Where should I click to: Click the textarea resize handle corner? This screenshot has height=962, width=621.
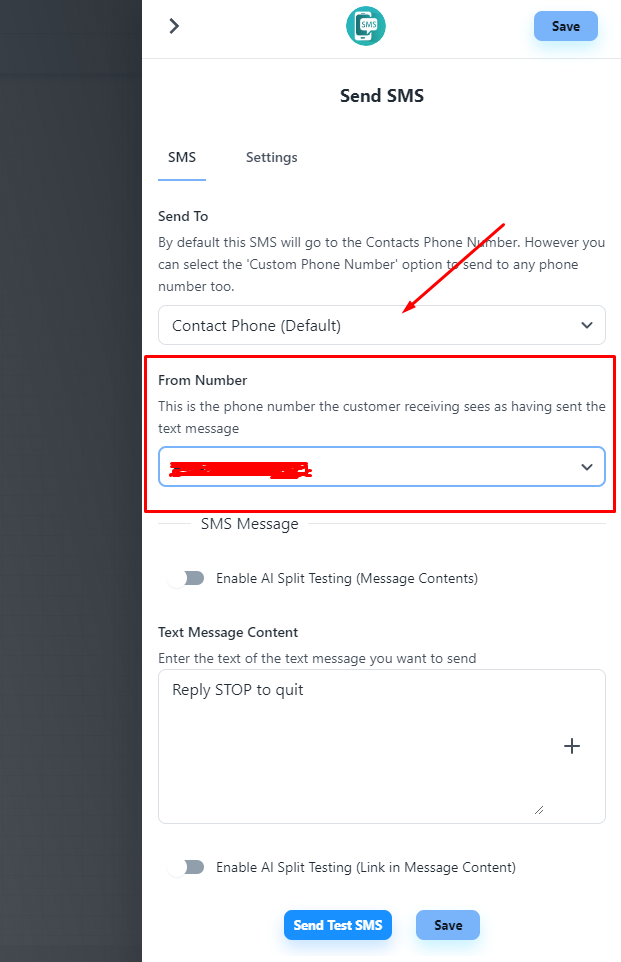539,809
